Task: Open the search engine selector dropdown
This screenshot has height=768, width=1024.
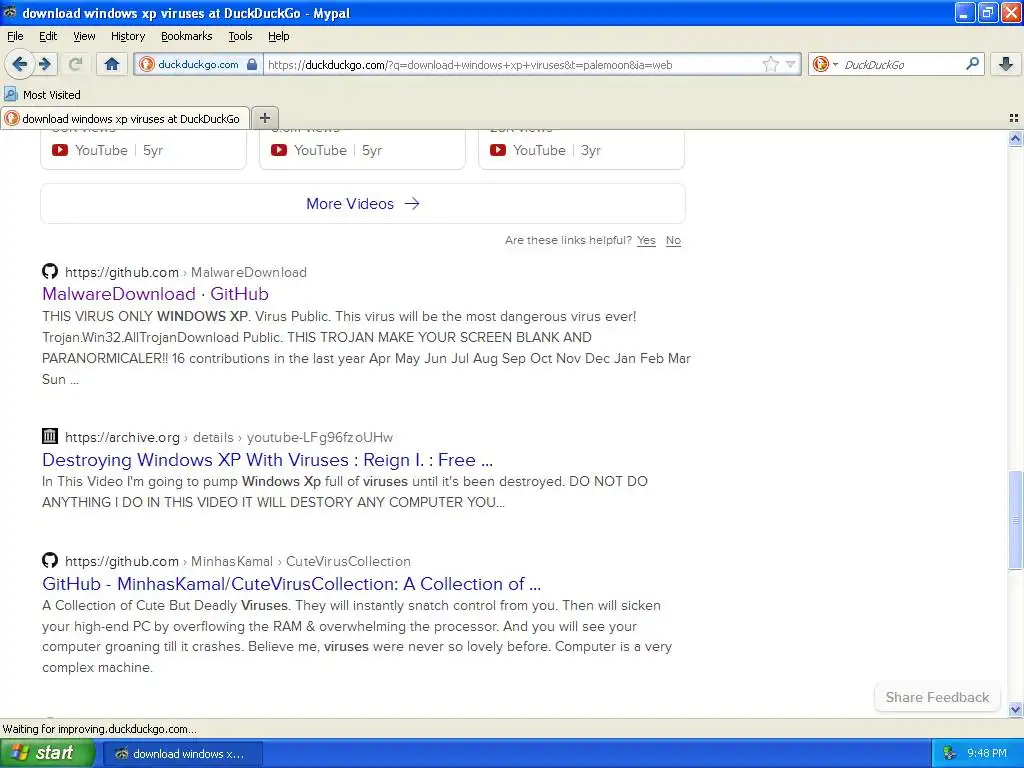Action: (825, 64)
